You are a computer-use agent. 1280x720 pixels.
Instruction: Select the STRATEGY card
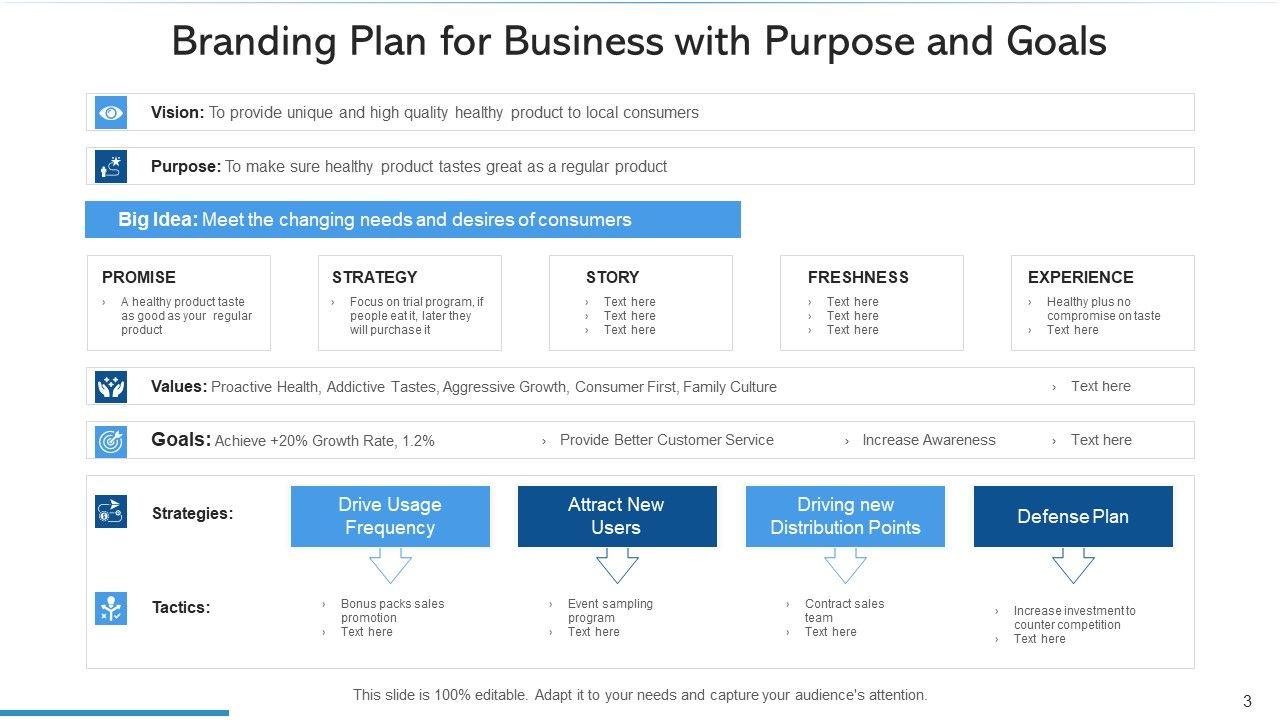(x=410, y=303)
